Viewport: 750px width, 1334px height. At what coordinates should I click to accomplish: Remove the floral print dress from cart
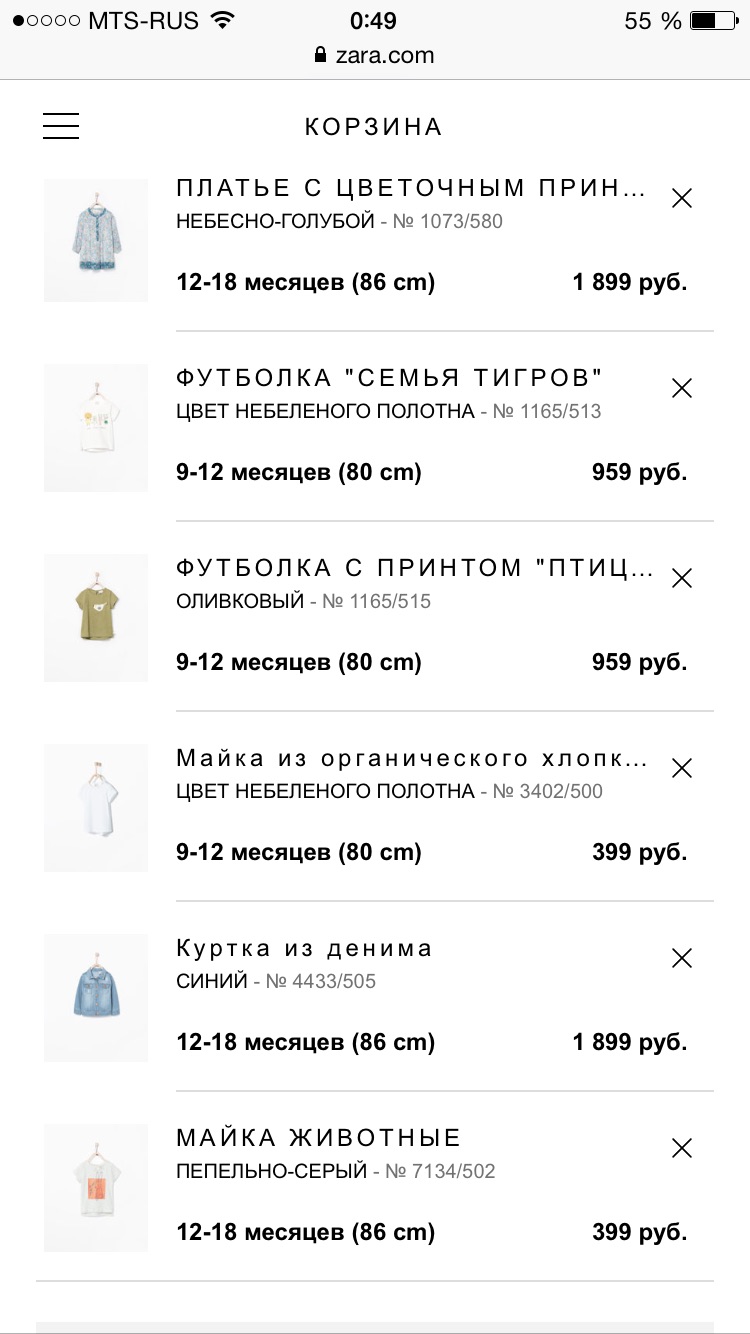pyautogui.click(x=682, y=198)
